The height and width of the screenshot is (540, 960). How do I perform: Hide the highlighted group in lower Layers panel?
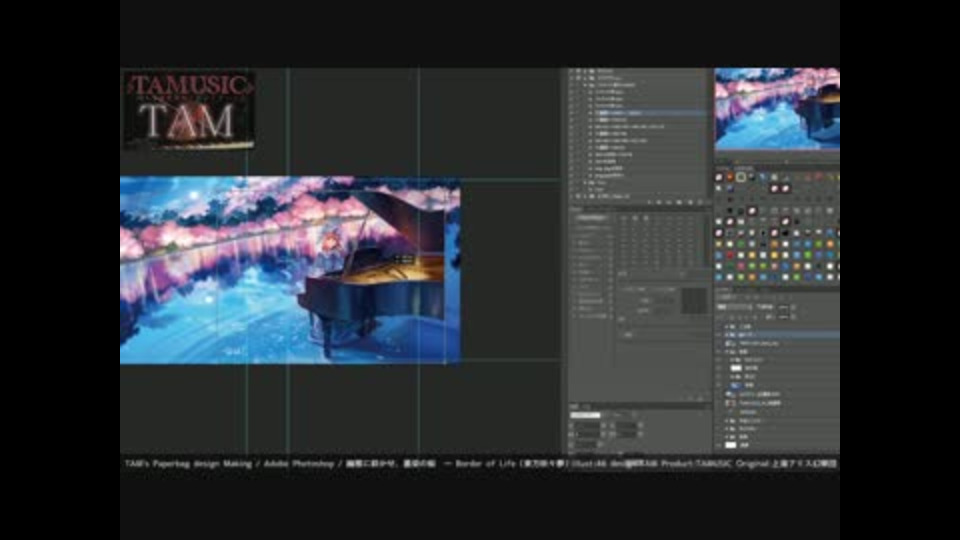tap(719, 335)
